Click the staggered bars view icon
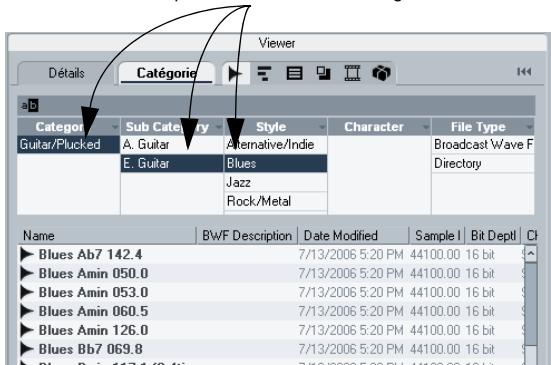The width and height of the screenshot is (551, 365). click(x=264, y=73)
